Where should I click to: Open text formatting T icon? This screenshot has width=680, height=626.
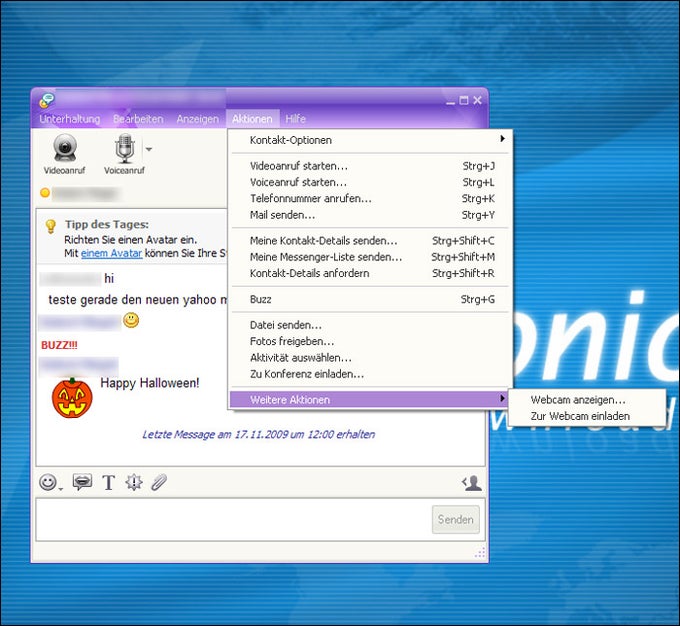pyautogui.click(x=108, y=482)
